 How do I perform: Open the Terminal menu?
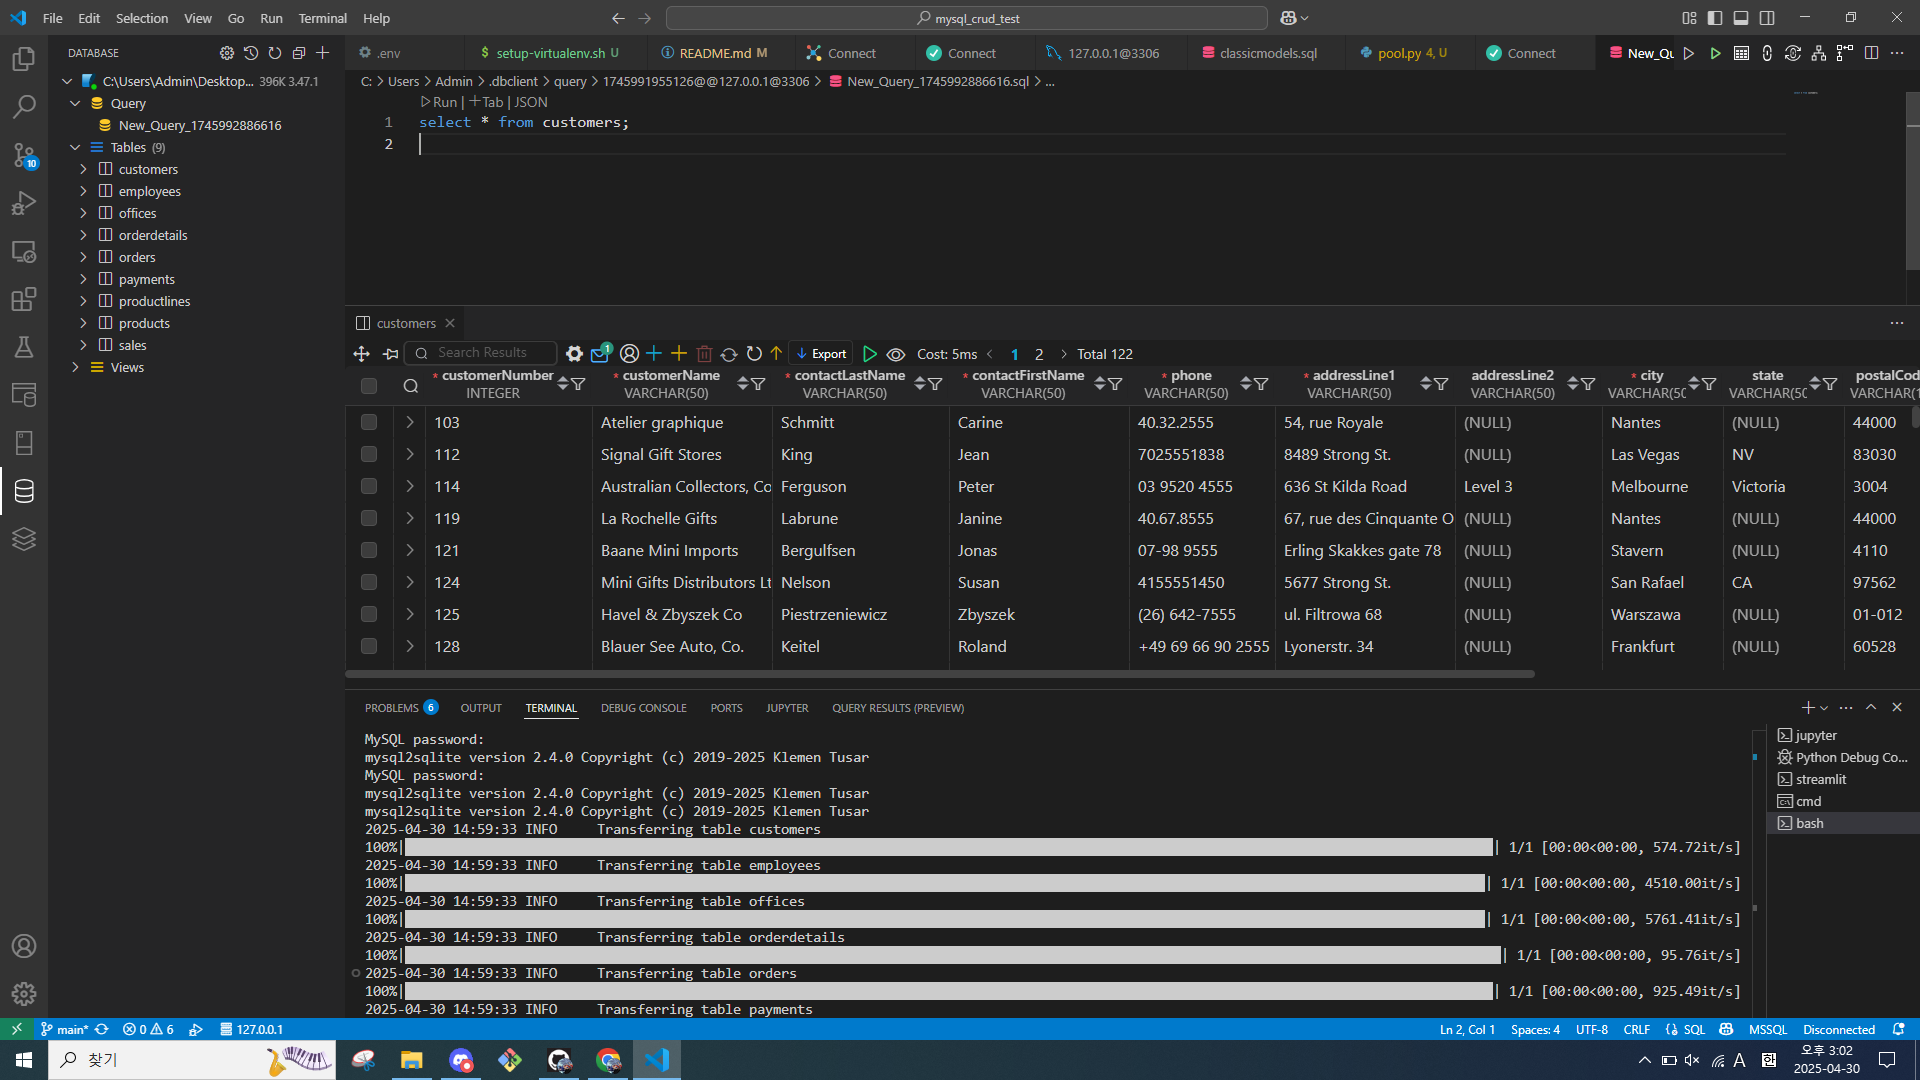coord(322,18)
